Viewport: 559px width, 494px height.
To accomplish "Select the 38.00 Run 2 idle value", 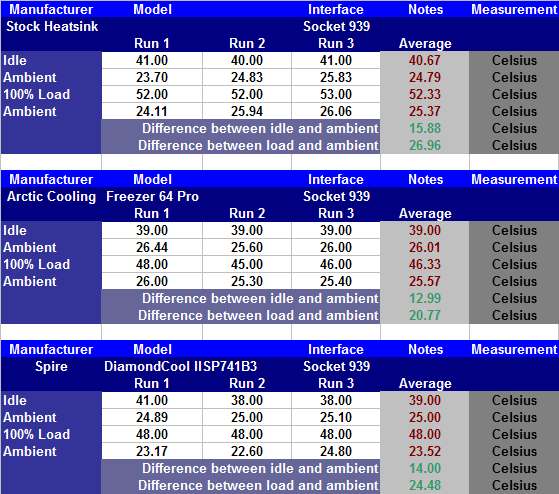I will [247, 400].
